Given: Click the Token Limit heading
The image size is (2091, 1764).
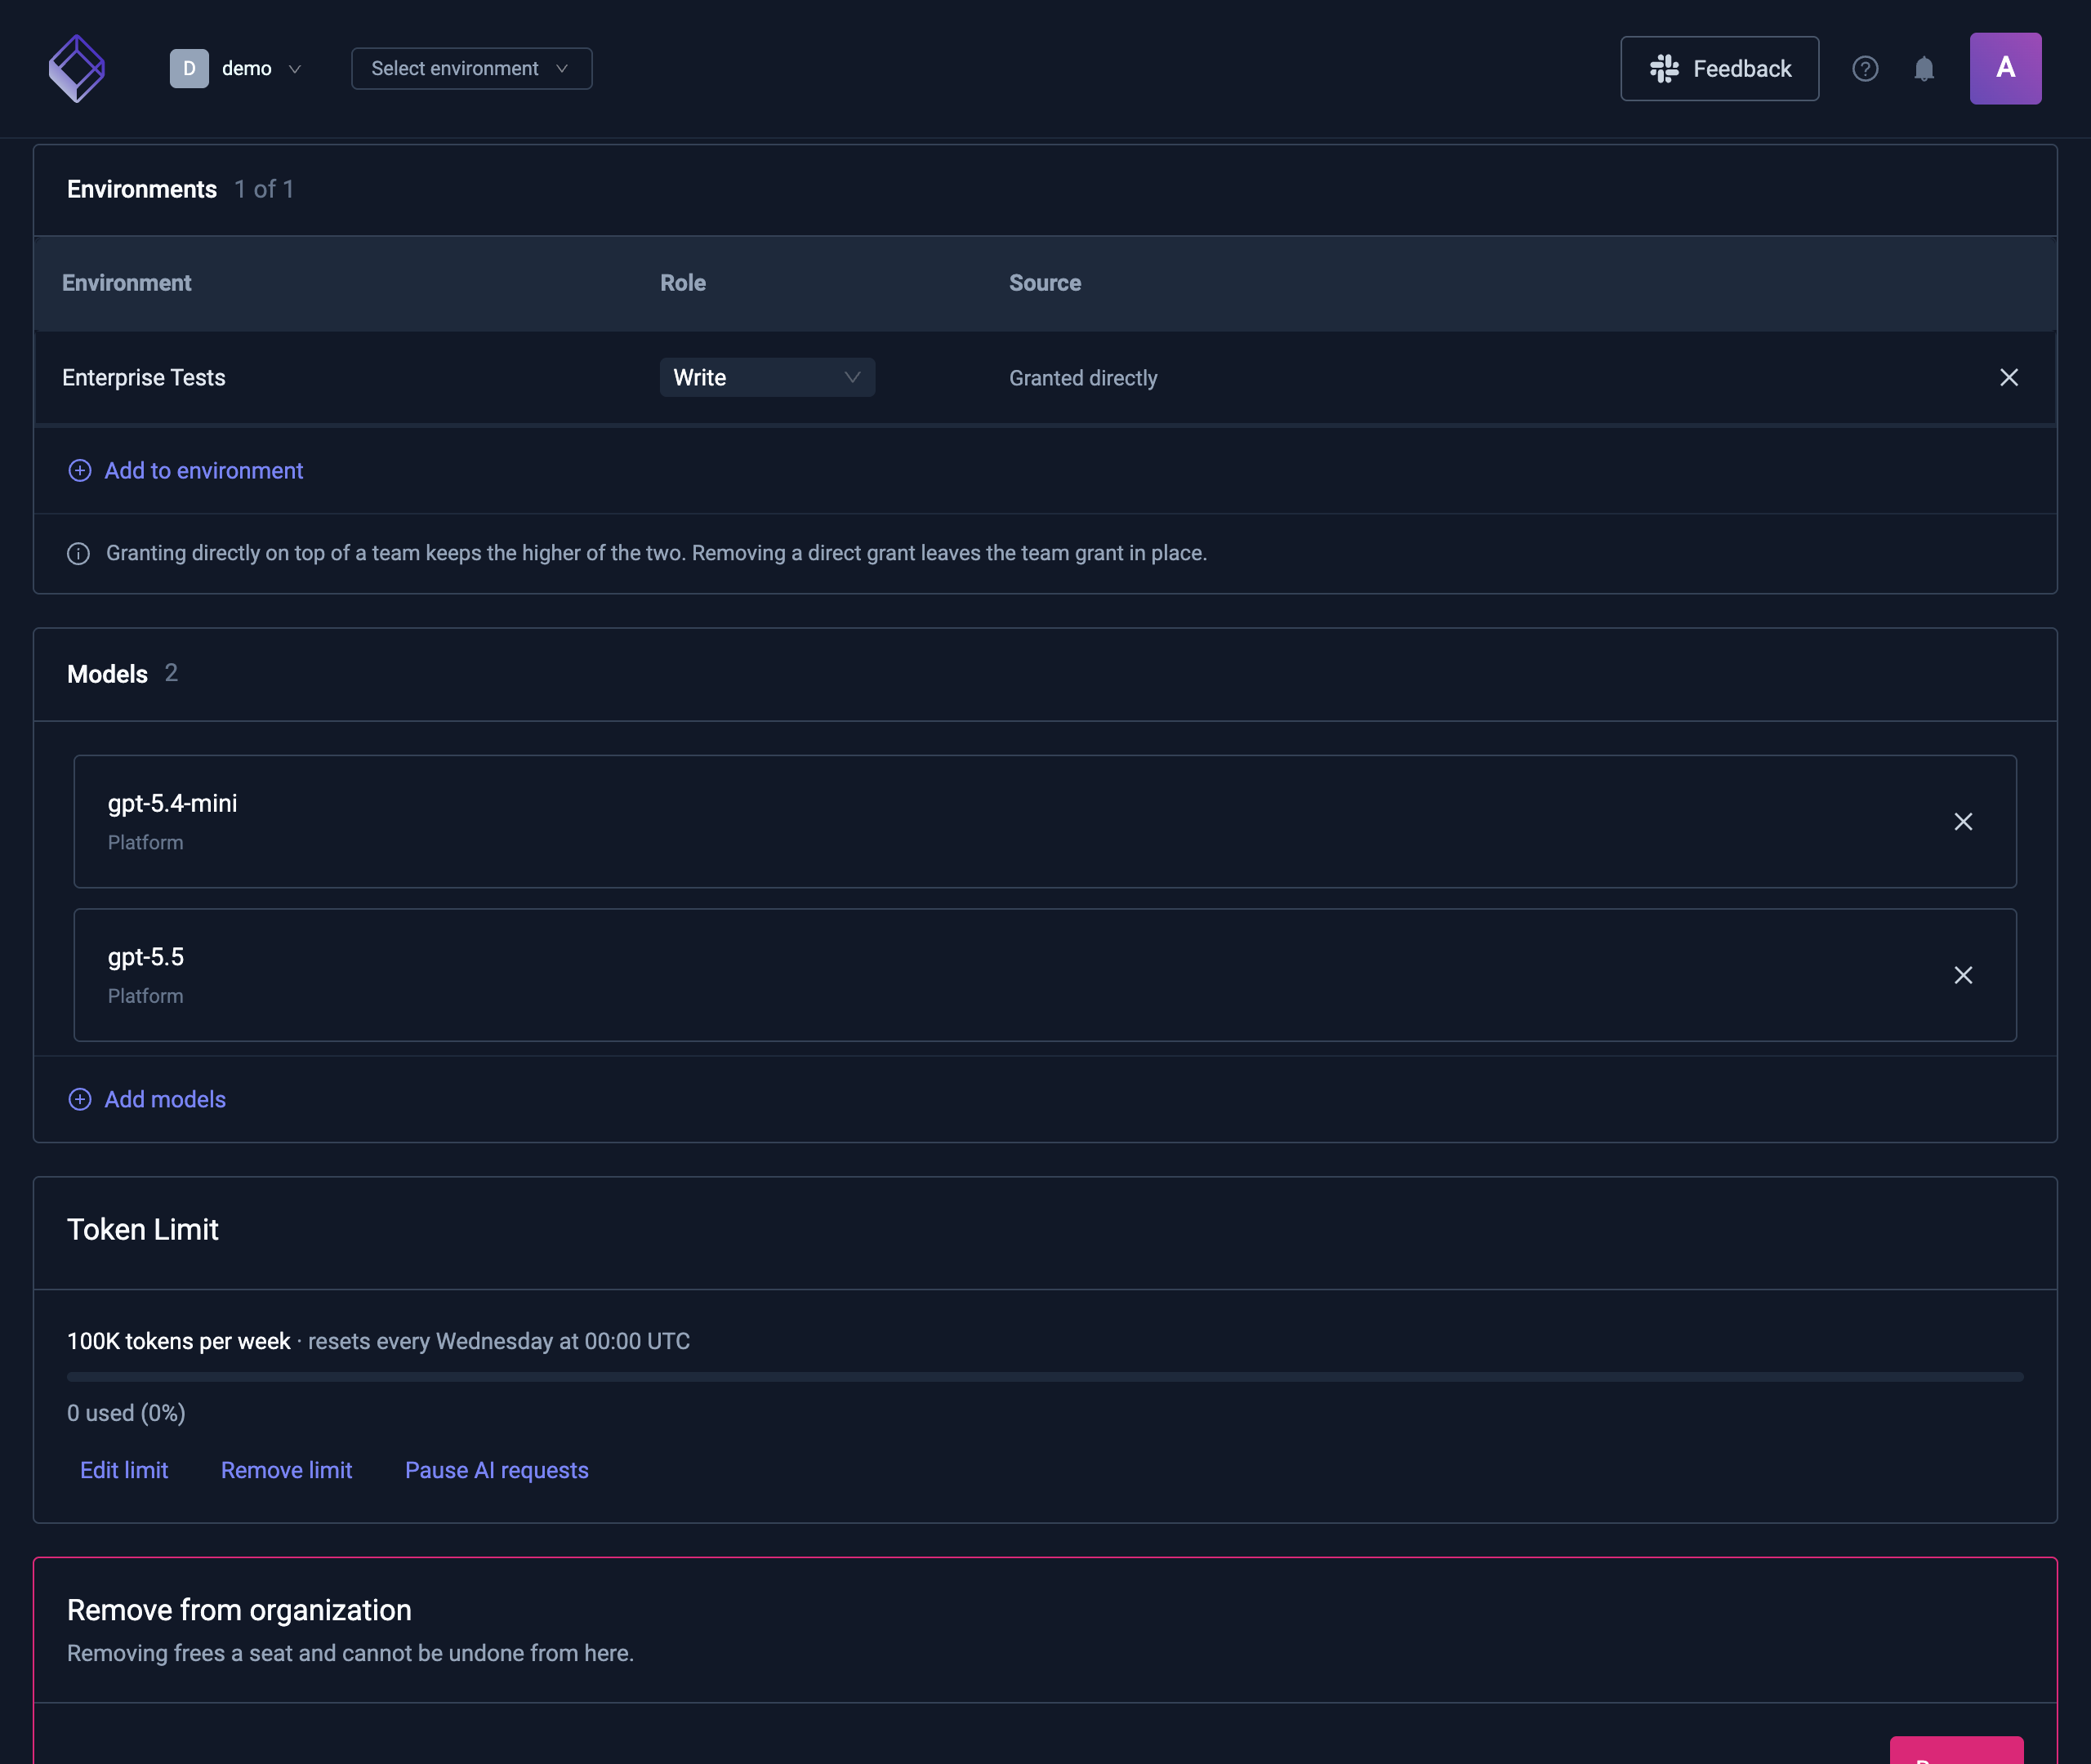Looking at the screenshot, I should pos(142,1229).
